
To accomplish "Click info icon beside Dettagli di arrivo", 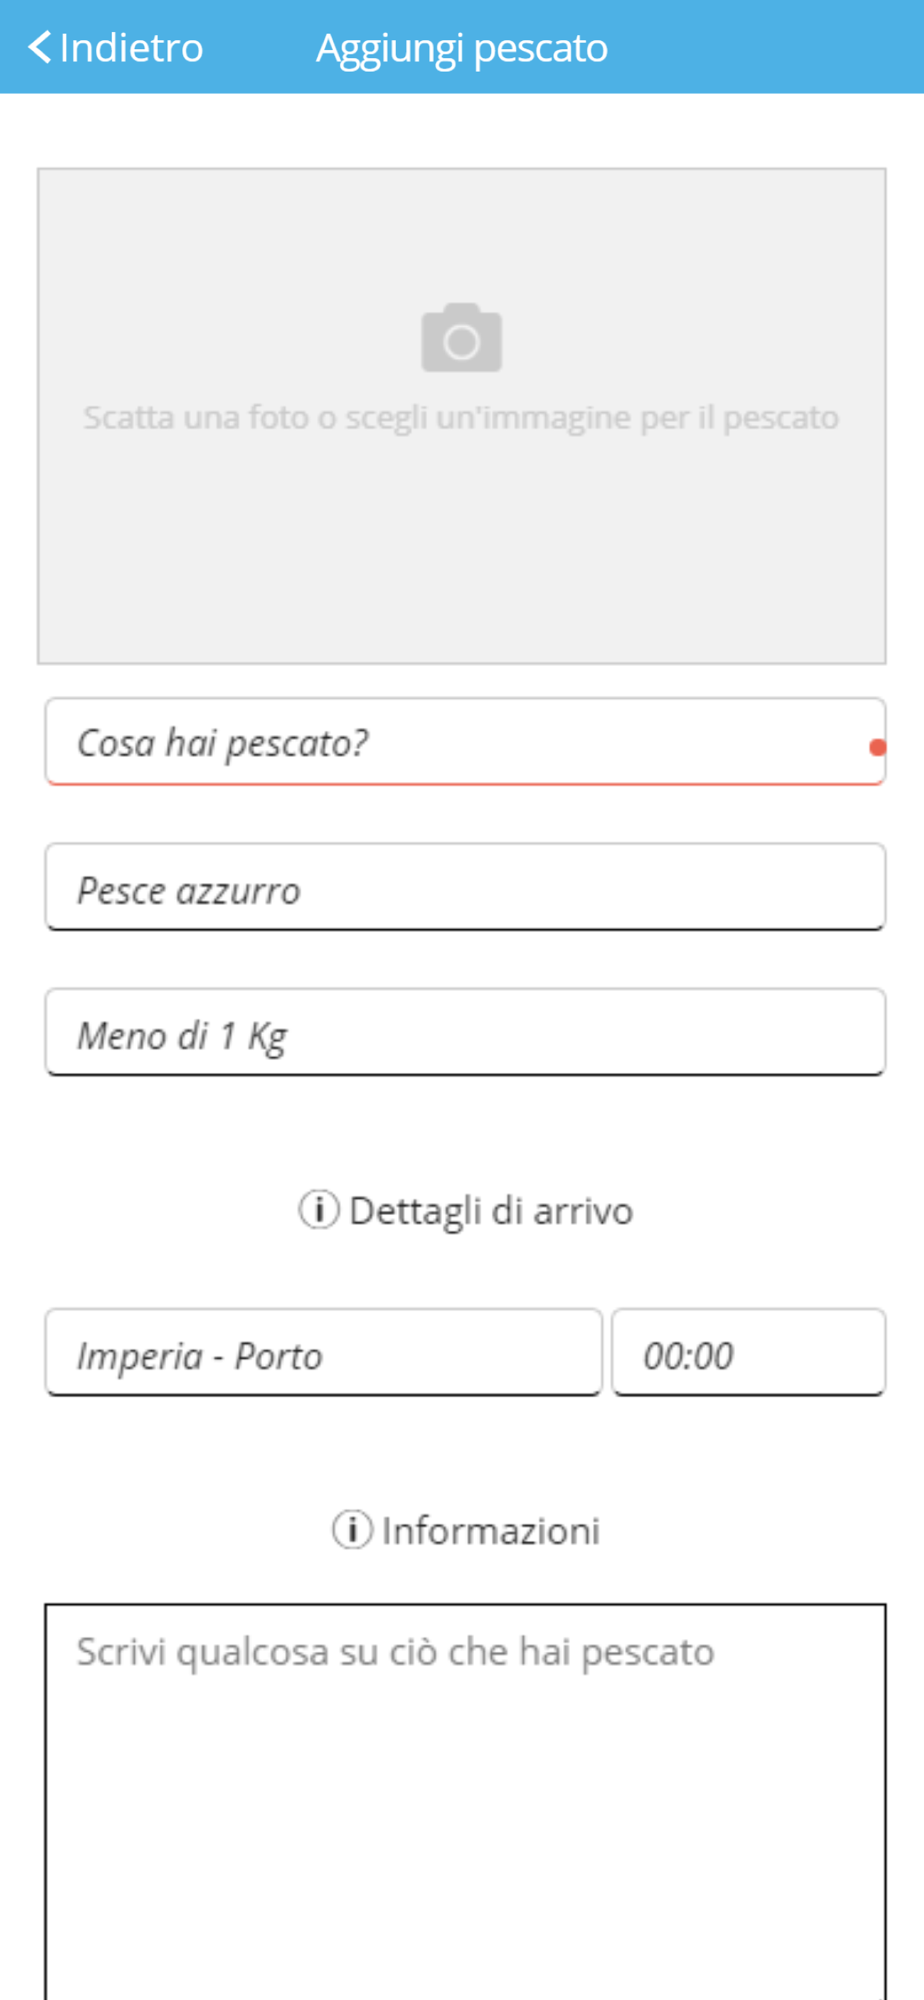I will point(318,1209).
